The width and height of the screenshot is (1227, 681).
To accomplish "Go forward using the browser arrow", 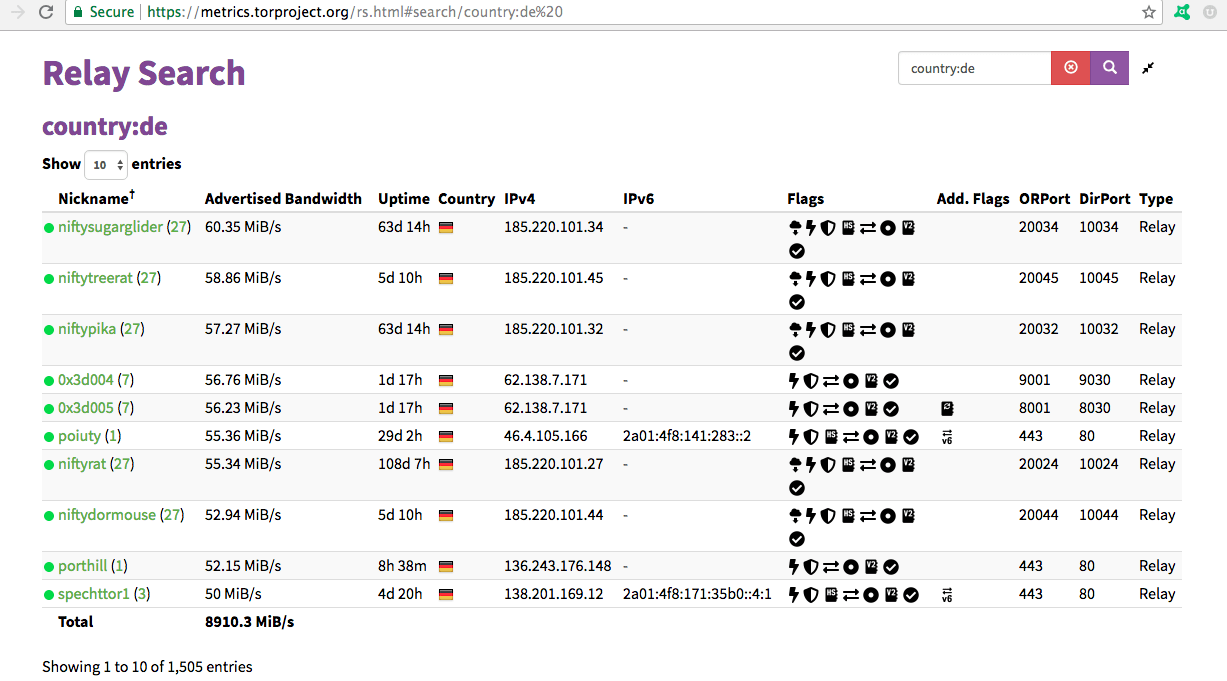I will [17, 12].
